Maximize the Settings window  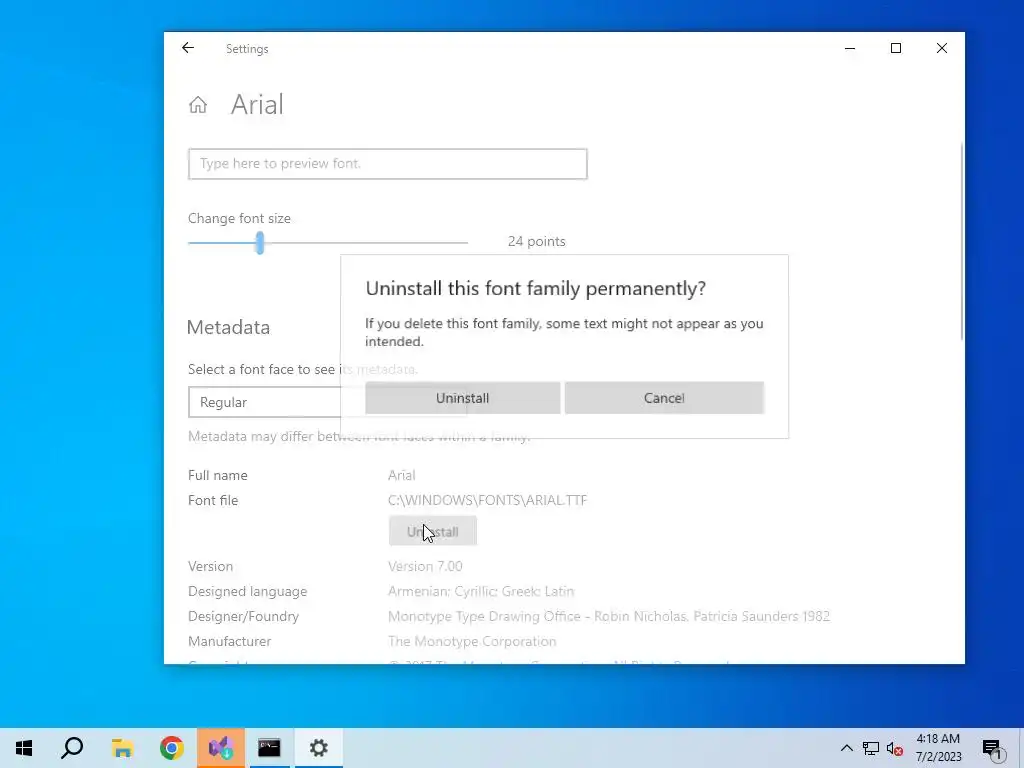tap(896, 48)
